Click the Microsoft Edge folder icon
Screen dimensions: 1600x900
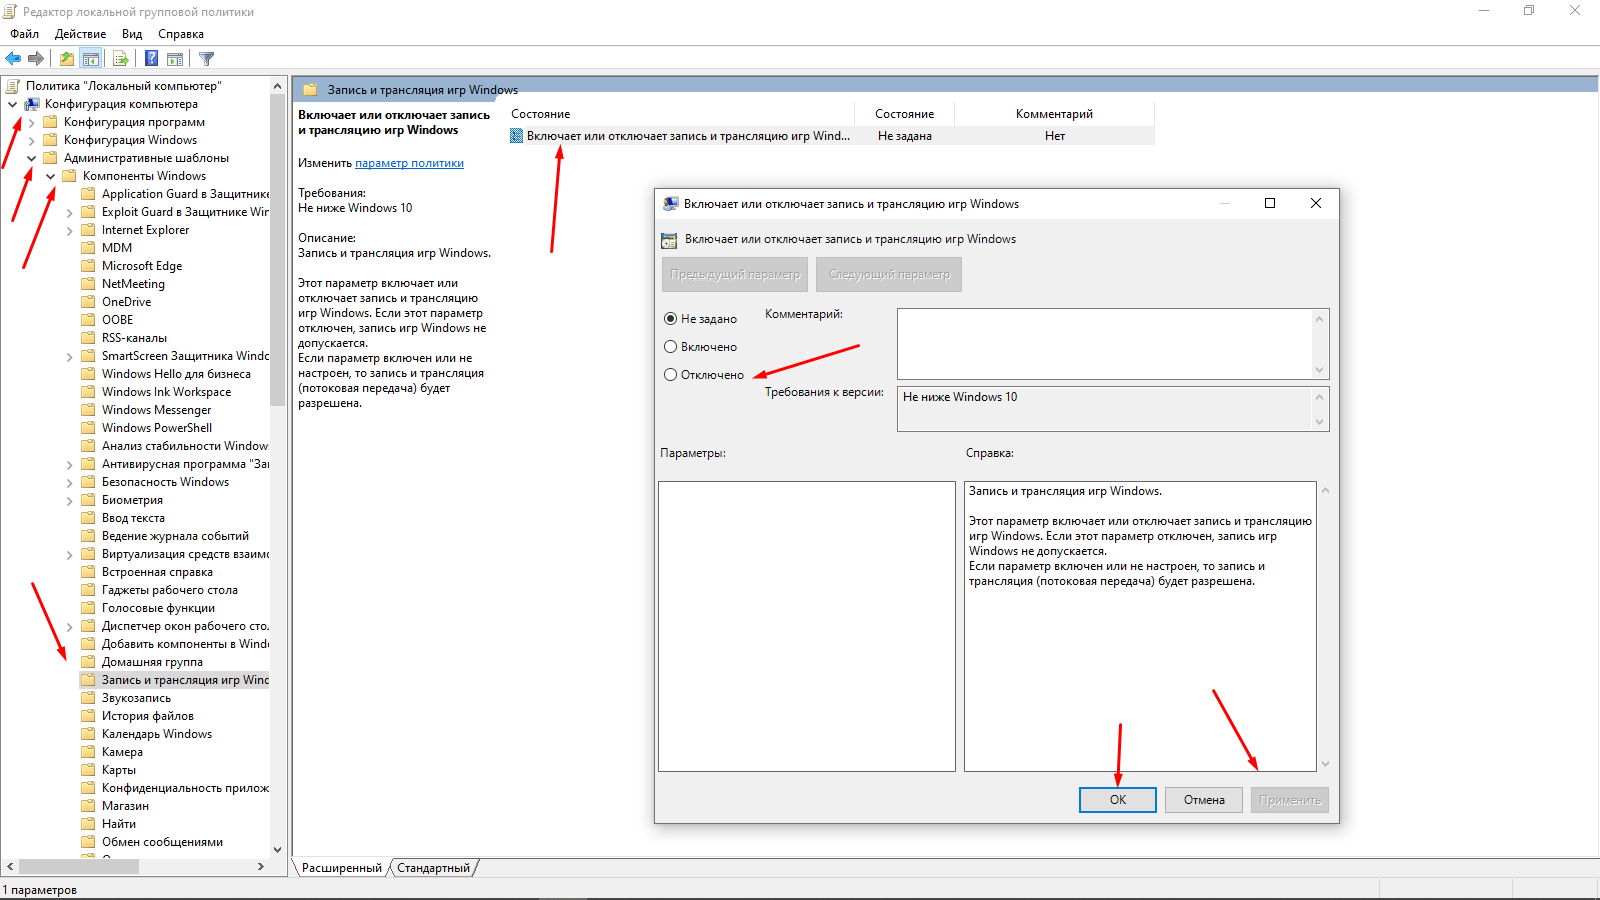88,266
